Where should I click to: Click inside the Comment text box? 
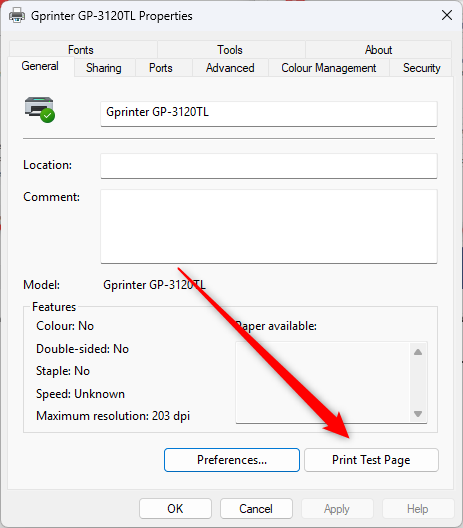pyautogui.click(x=269, y=226)
